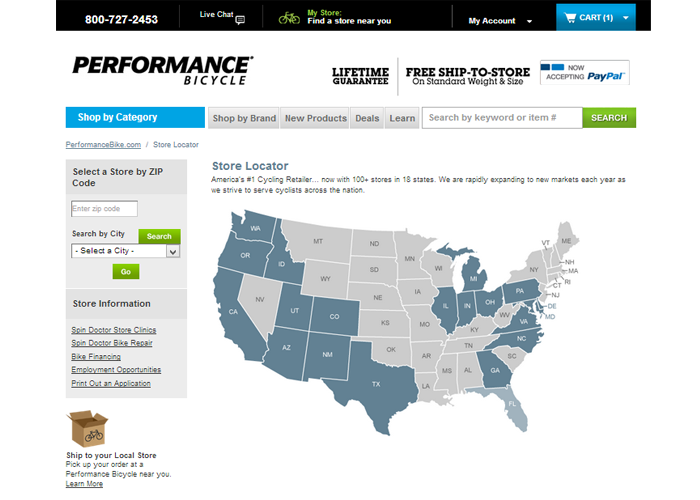Select Arizona on the map

(287, 347)
